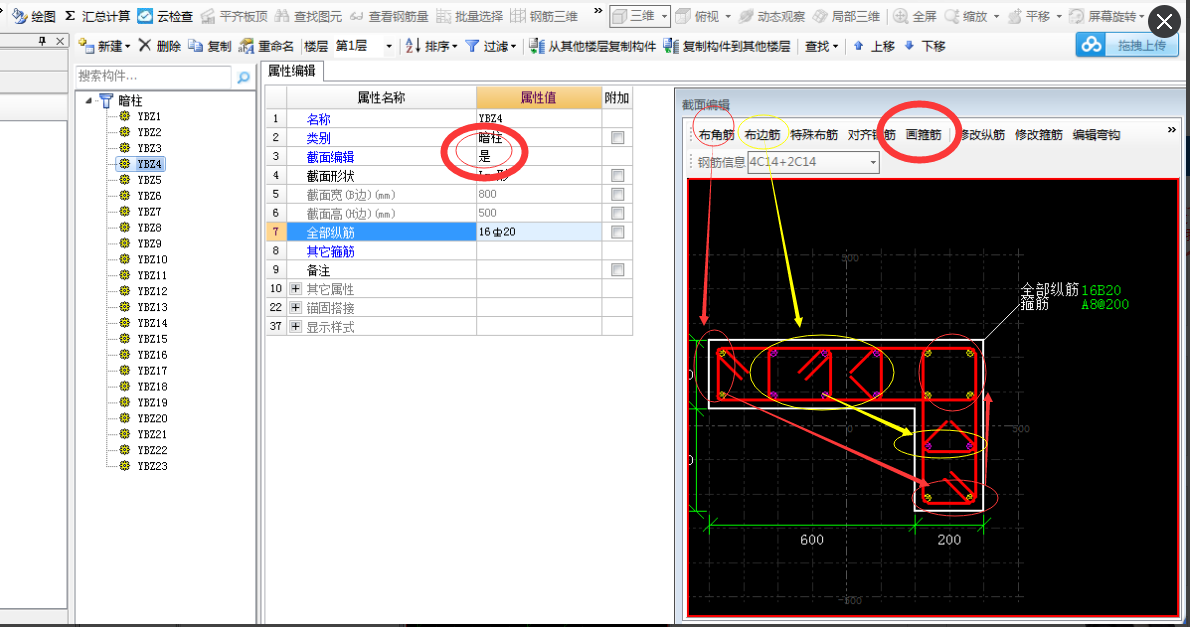Click the cloud upload icon
1190x627 pixels.
tap(1091, 46)
